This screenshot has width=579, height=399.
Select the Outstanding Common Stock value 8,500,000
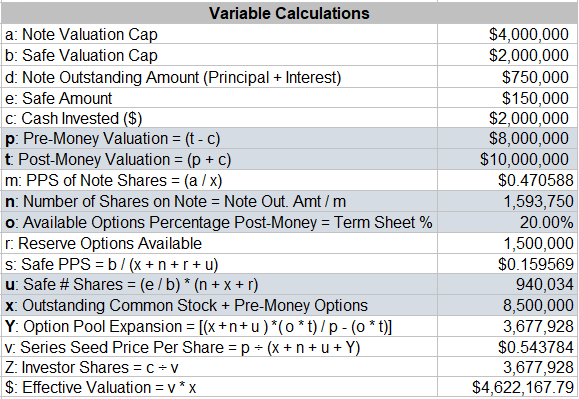click(507, 305)
